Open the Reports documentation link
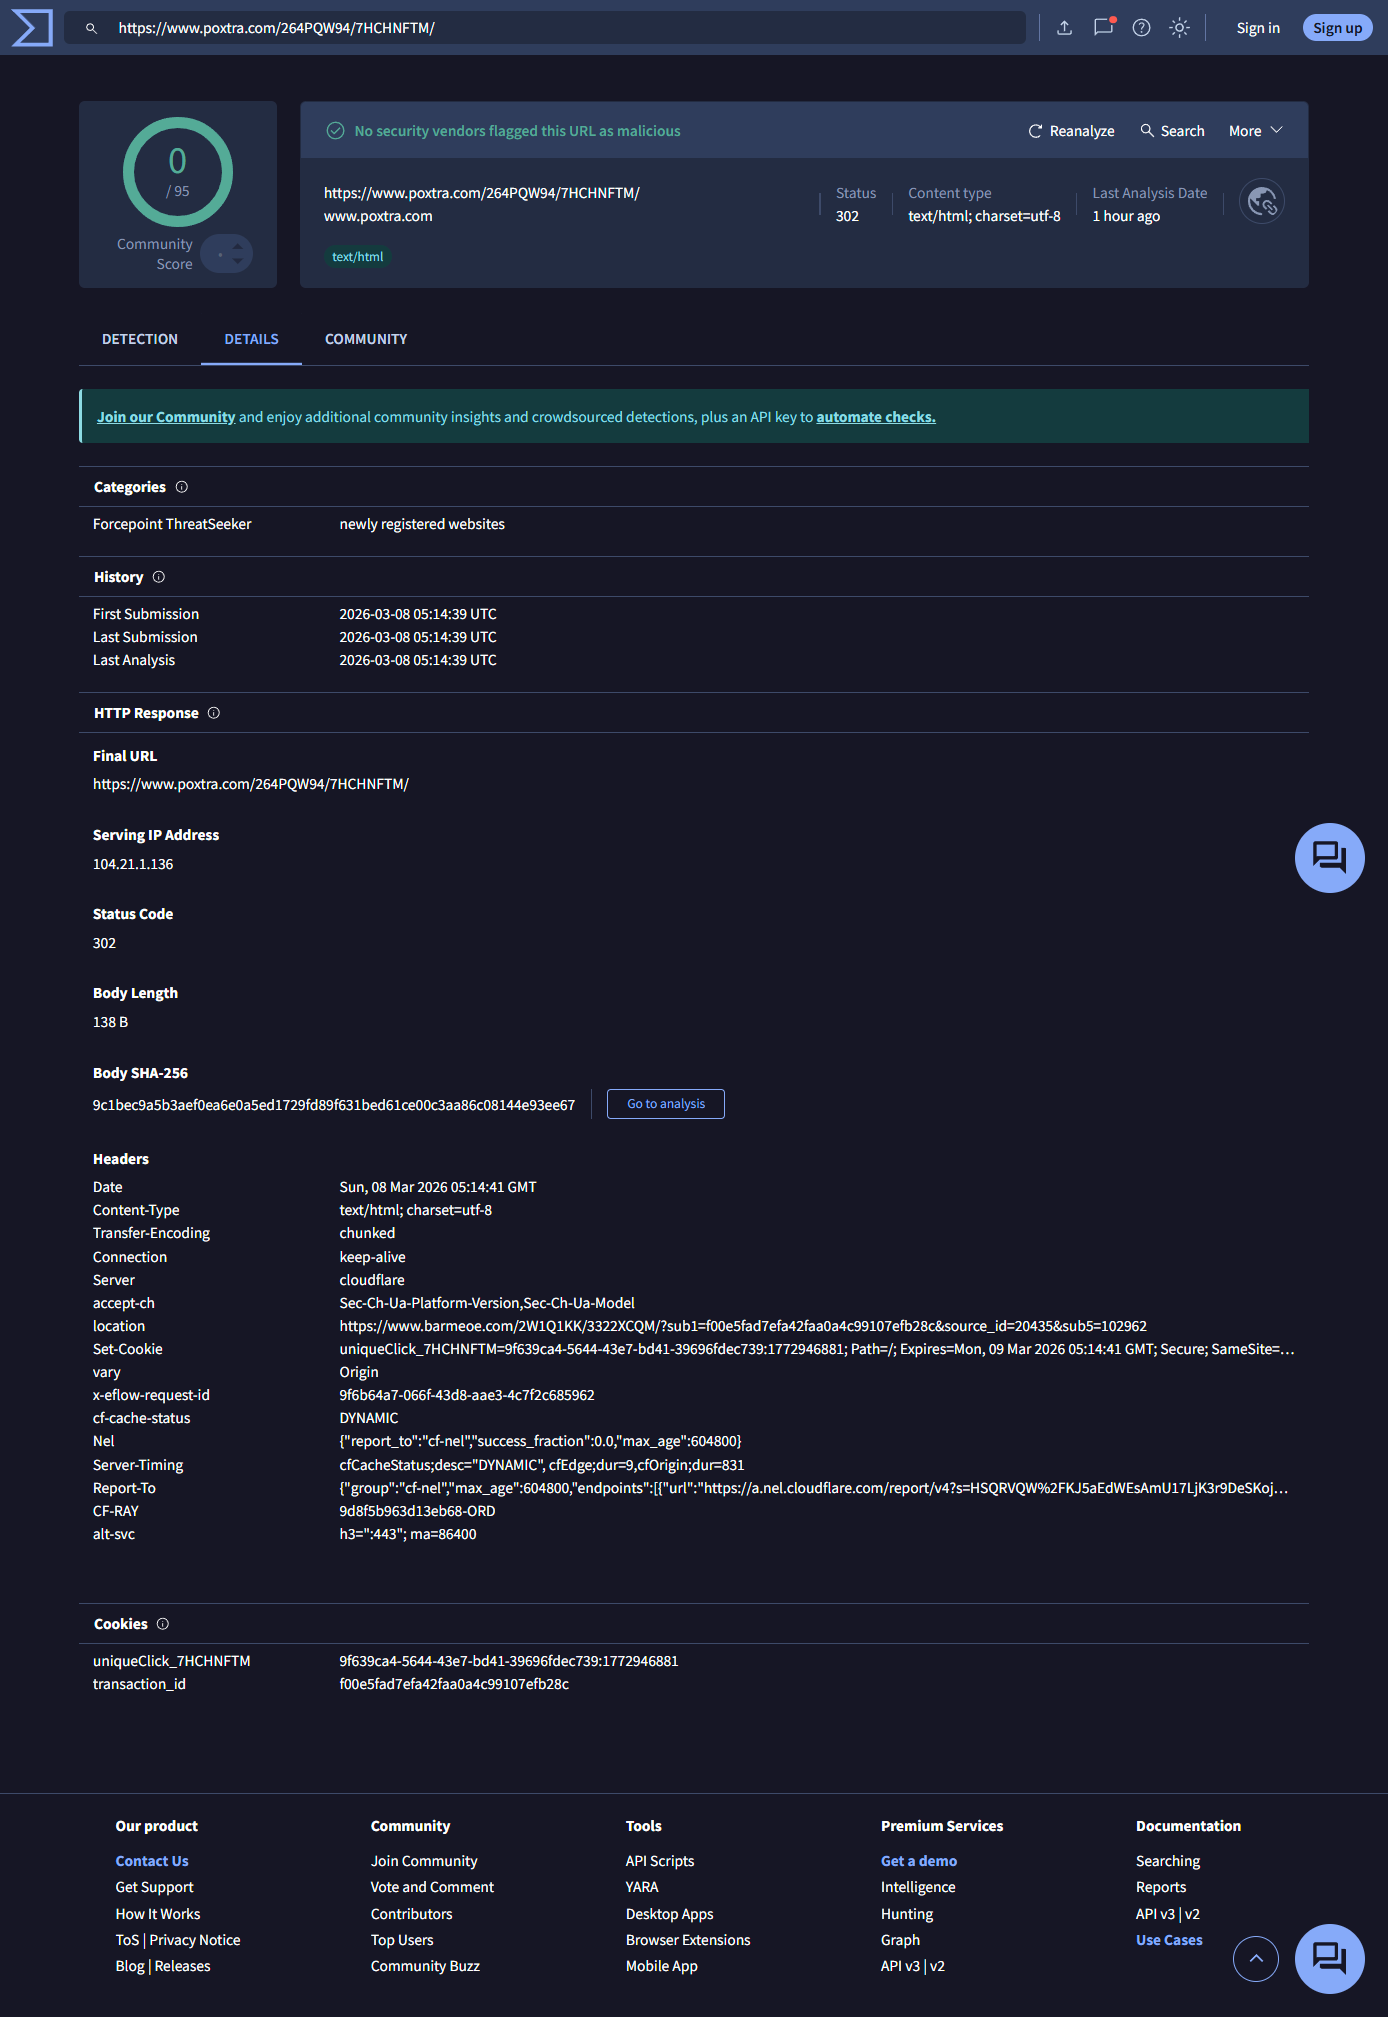Image resolution: width=1388 pixels, height=2017 pixels. (x=1161, y=1887)
